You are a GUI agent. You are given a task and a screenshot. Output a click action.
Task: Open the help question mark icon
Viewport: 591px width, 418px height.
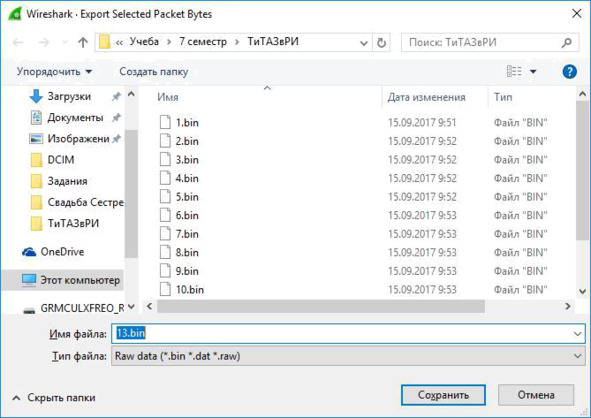(x=569, y=71)
